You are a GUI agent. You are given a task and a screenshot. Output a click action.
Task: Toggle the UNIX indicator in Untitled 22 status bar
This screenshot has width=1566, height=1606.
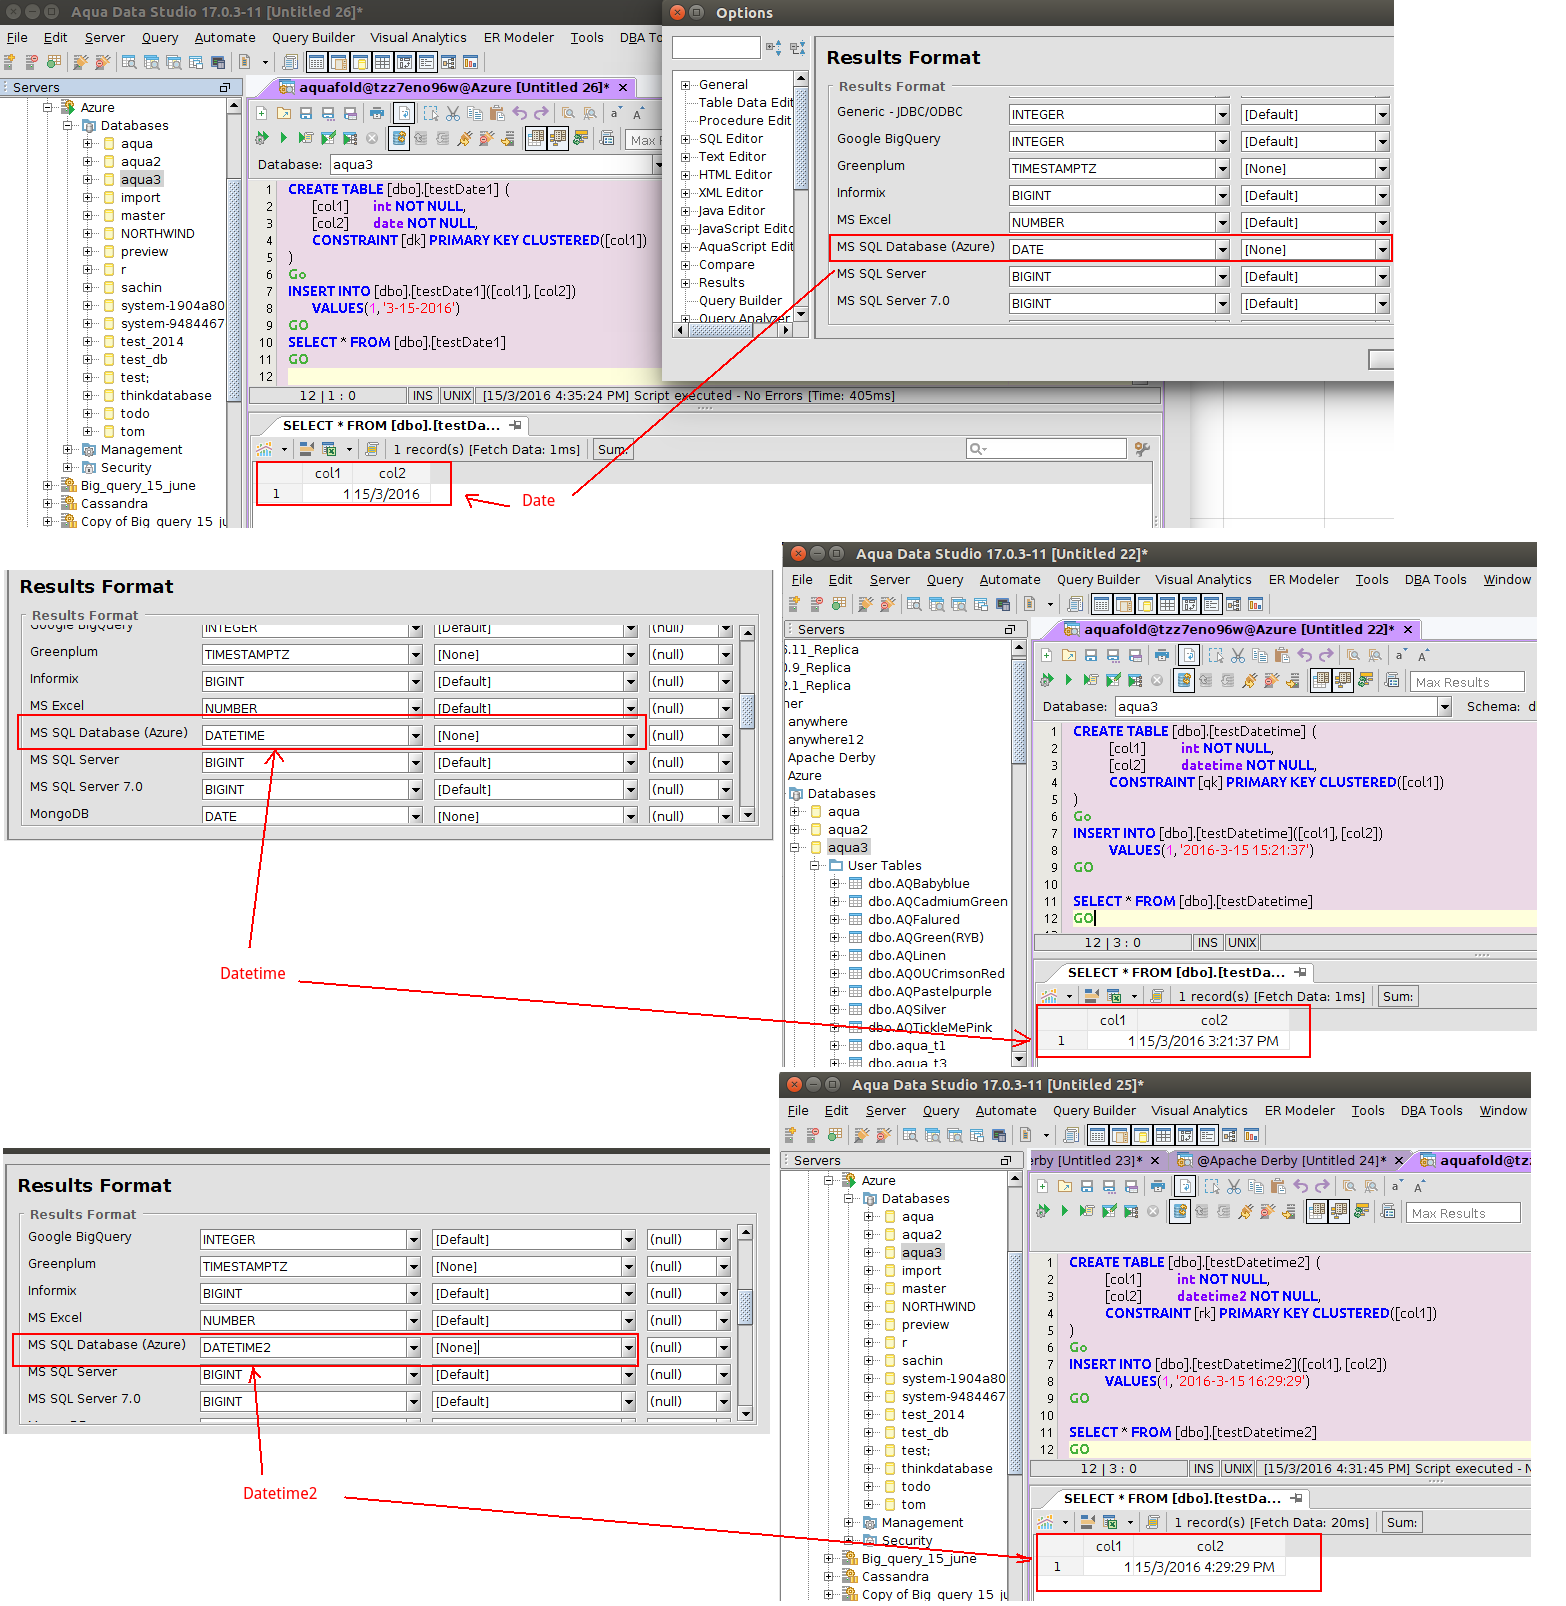point(1242,943)
